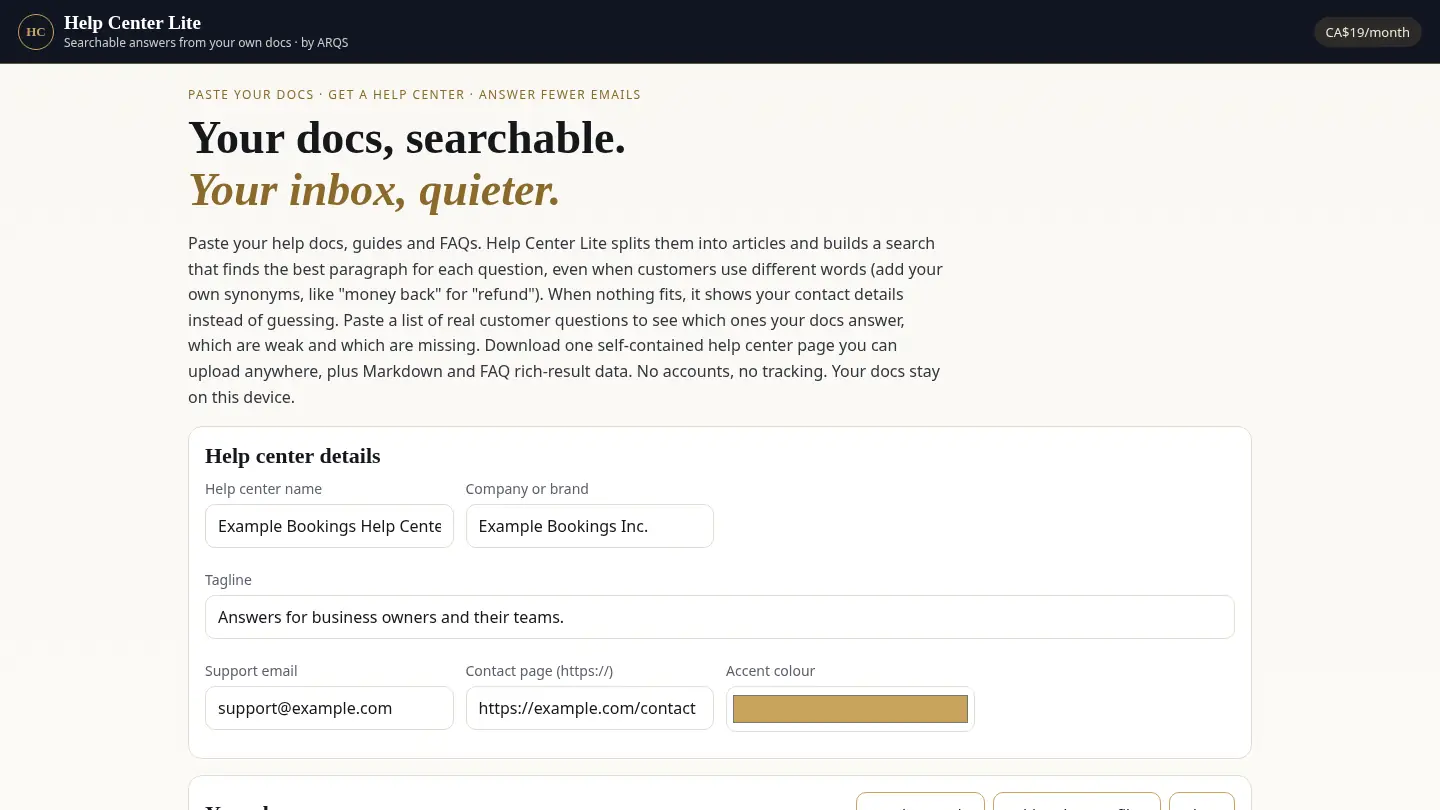The height and width of the screenshot is (810, 1440).
Task: Click the "Your inbox, quieter." italic headline
Action: 374,190
